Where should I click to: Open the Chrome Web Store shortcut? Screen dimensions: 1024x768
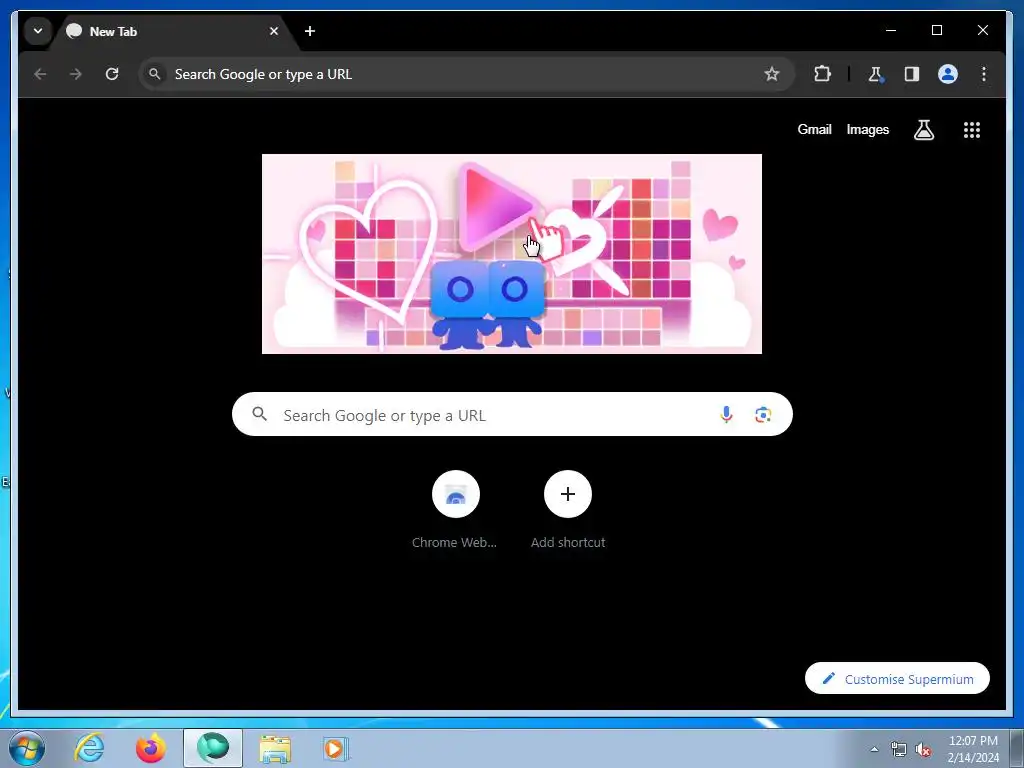pos(455,510)
